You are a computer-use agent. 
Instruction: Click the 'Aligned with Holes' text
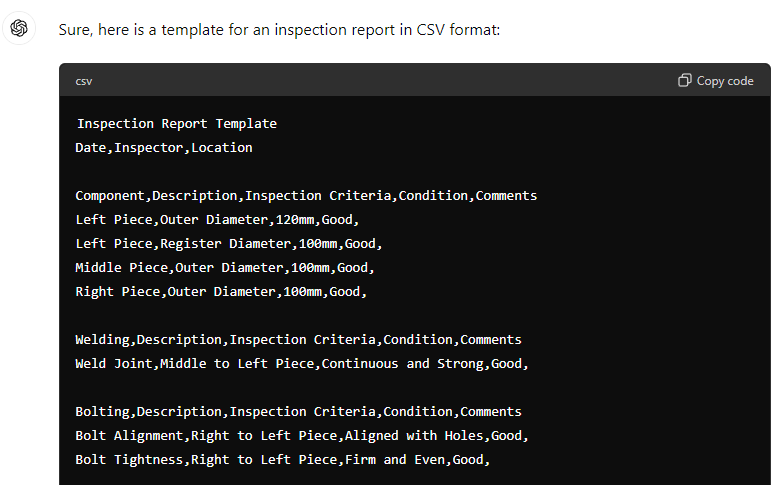(390, 436)
